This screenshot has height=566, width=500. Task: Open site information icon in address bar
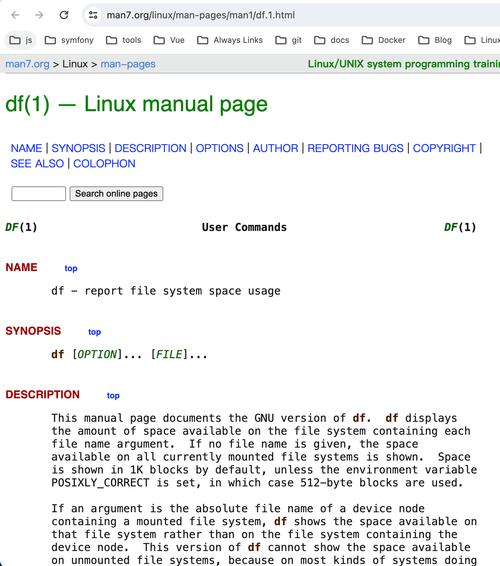93,15
